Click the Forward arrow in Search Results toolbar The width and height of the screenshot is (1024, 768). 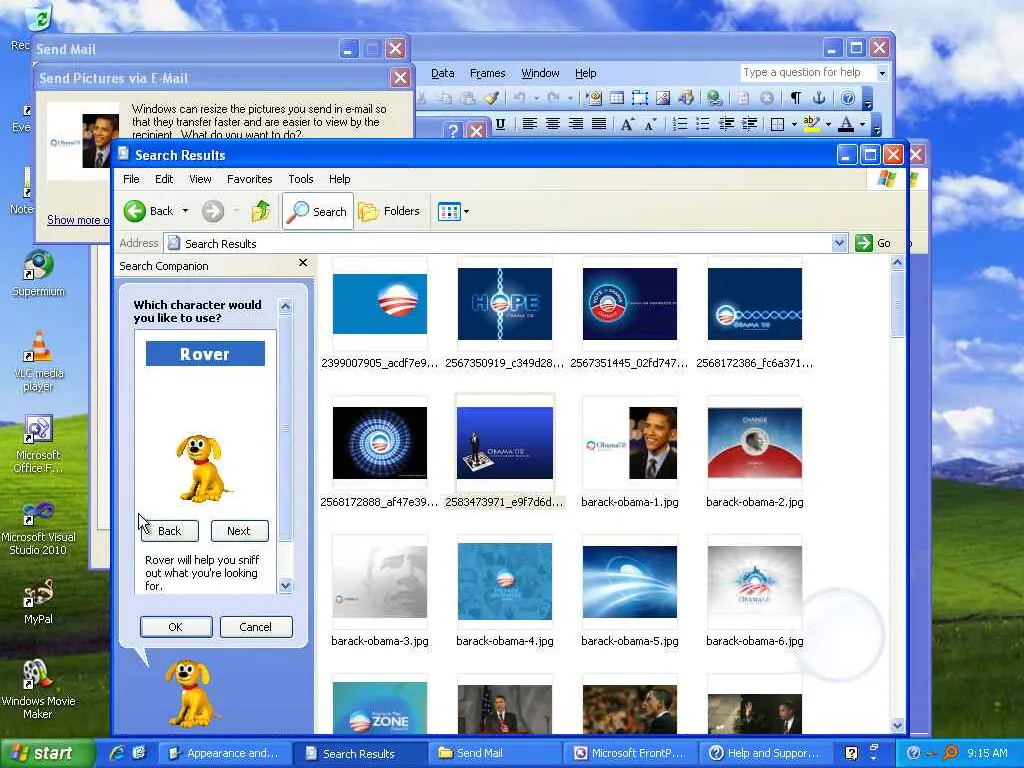tap(213, 211)
